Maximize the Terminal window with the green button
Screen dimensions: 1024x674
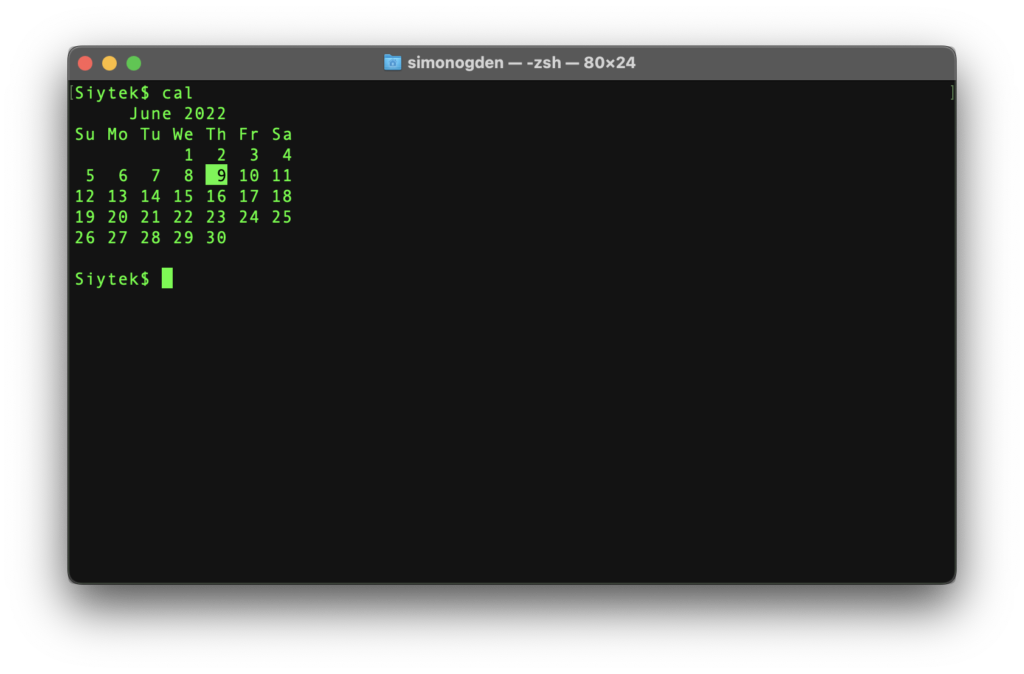tap(134, 63)
